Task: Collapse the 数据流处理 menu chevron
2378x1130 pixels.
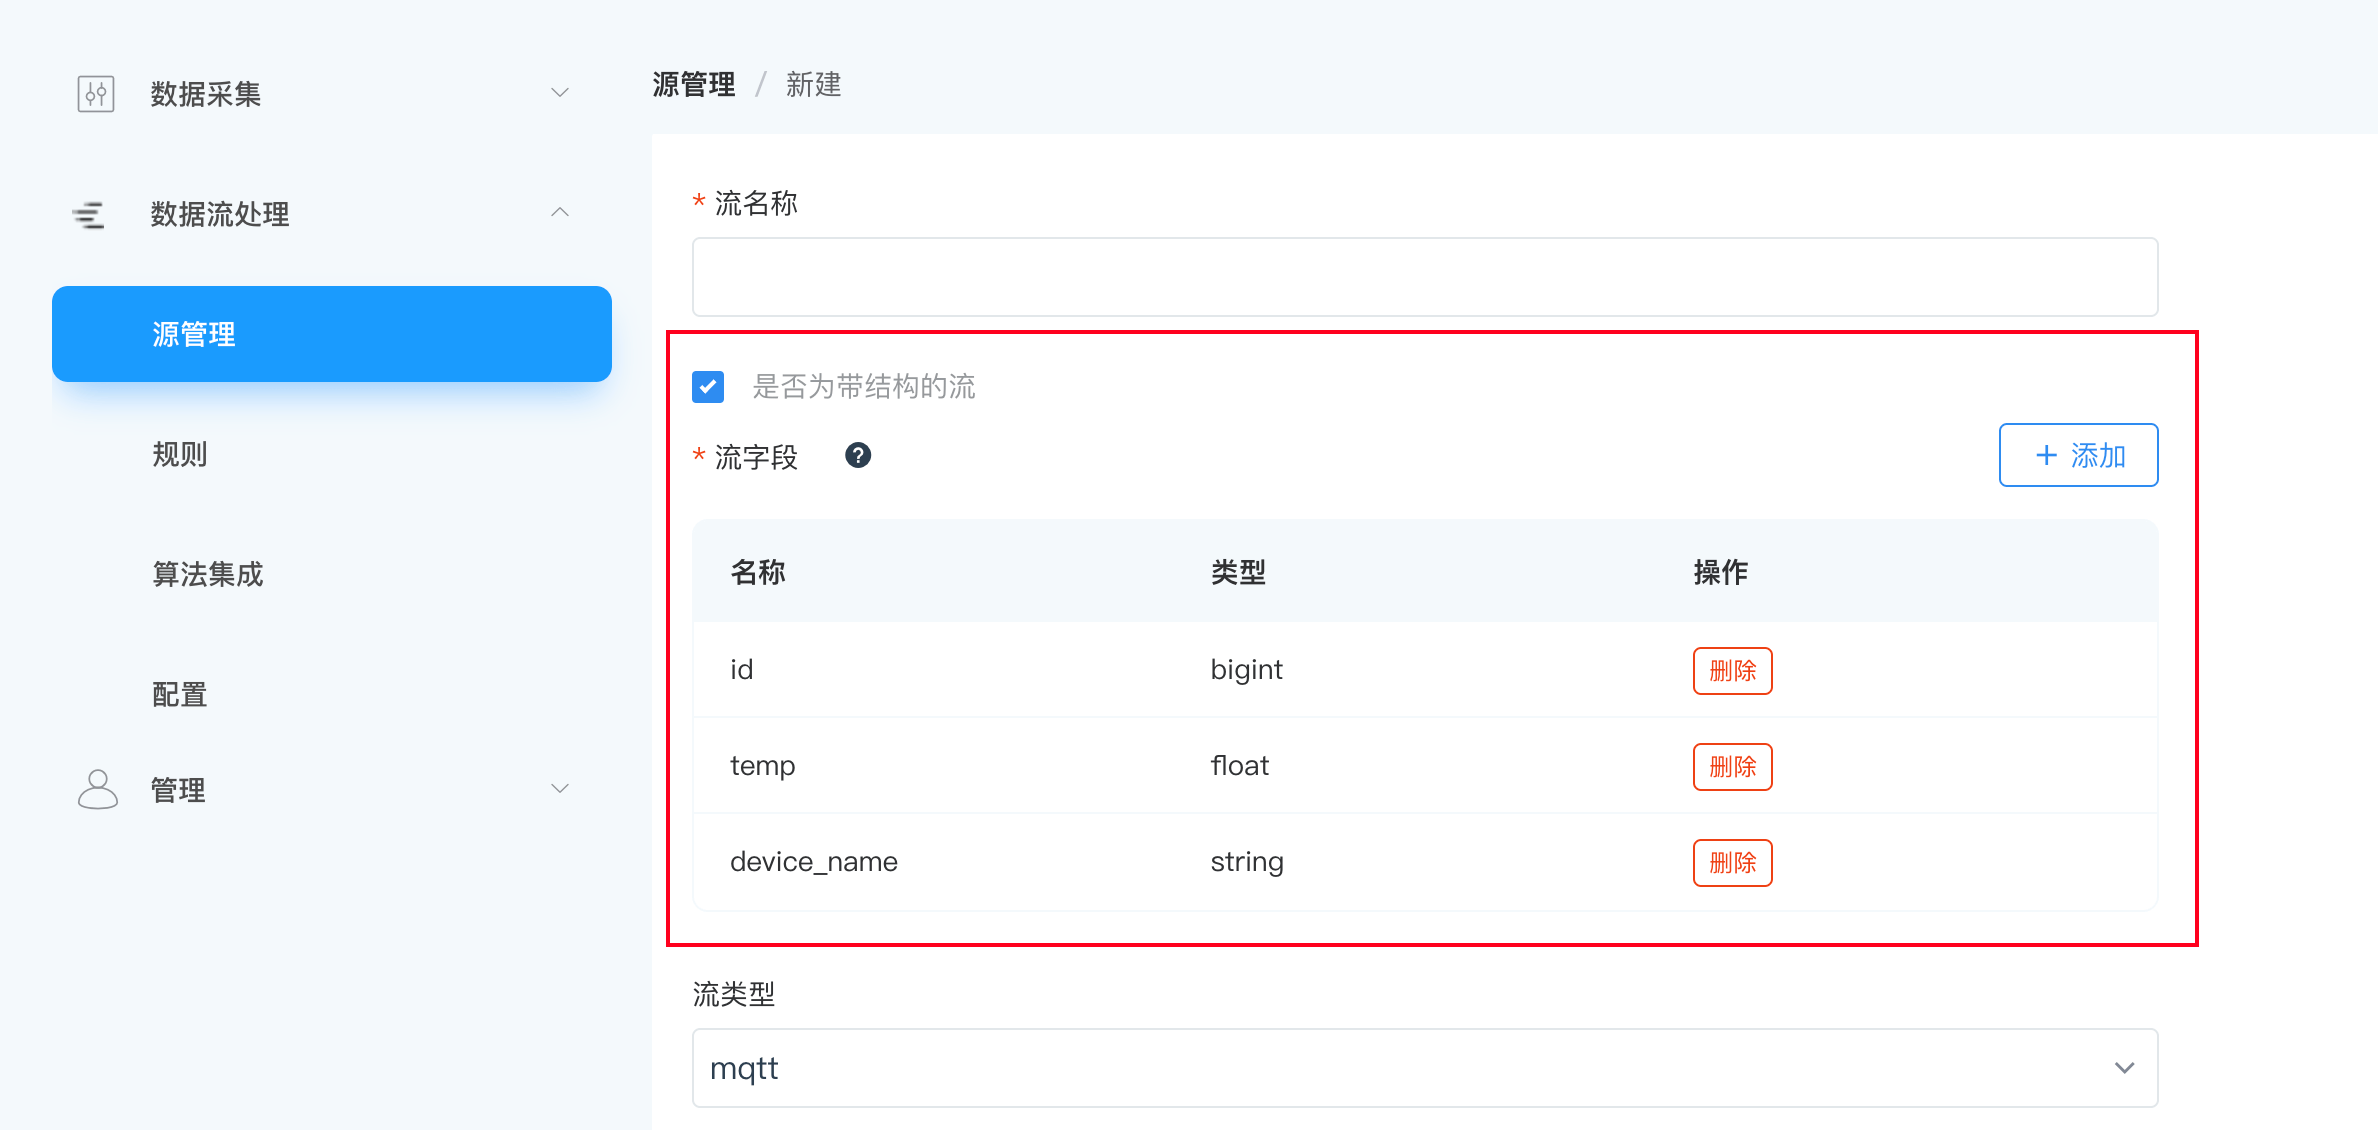Action: pos(560,213)
